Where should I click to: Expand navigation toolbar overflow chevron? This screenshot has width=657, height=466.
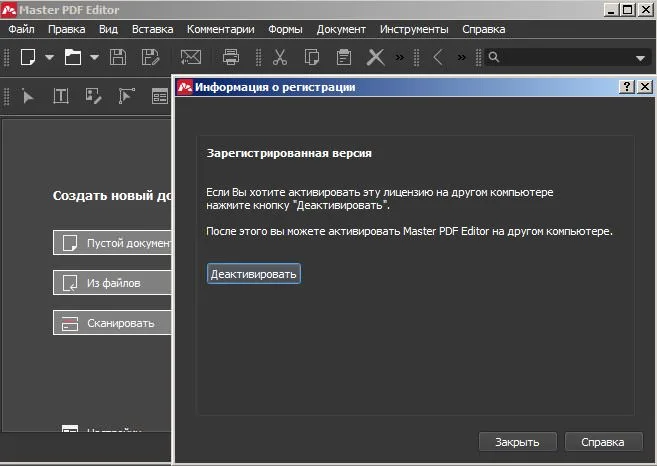(x=461, y=57)
